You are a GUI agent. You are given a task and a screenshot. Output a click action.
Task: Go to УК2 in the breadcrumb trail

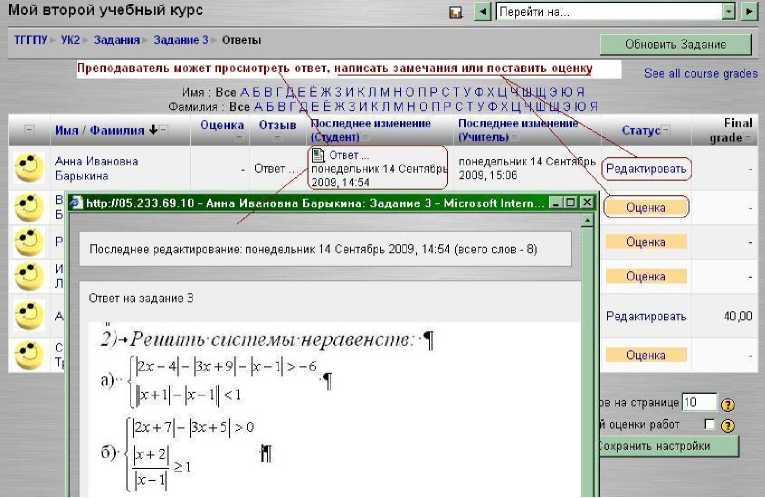(71, 40)
